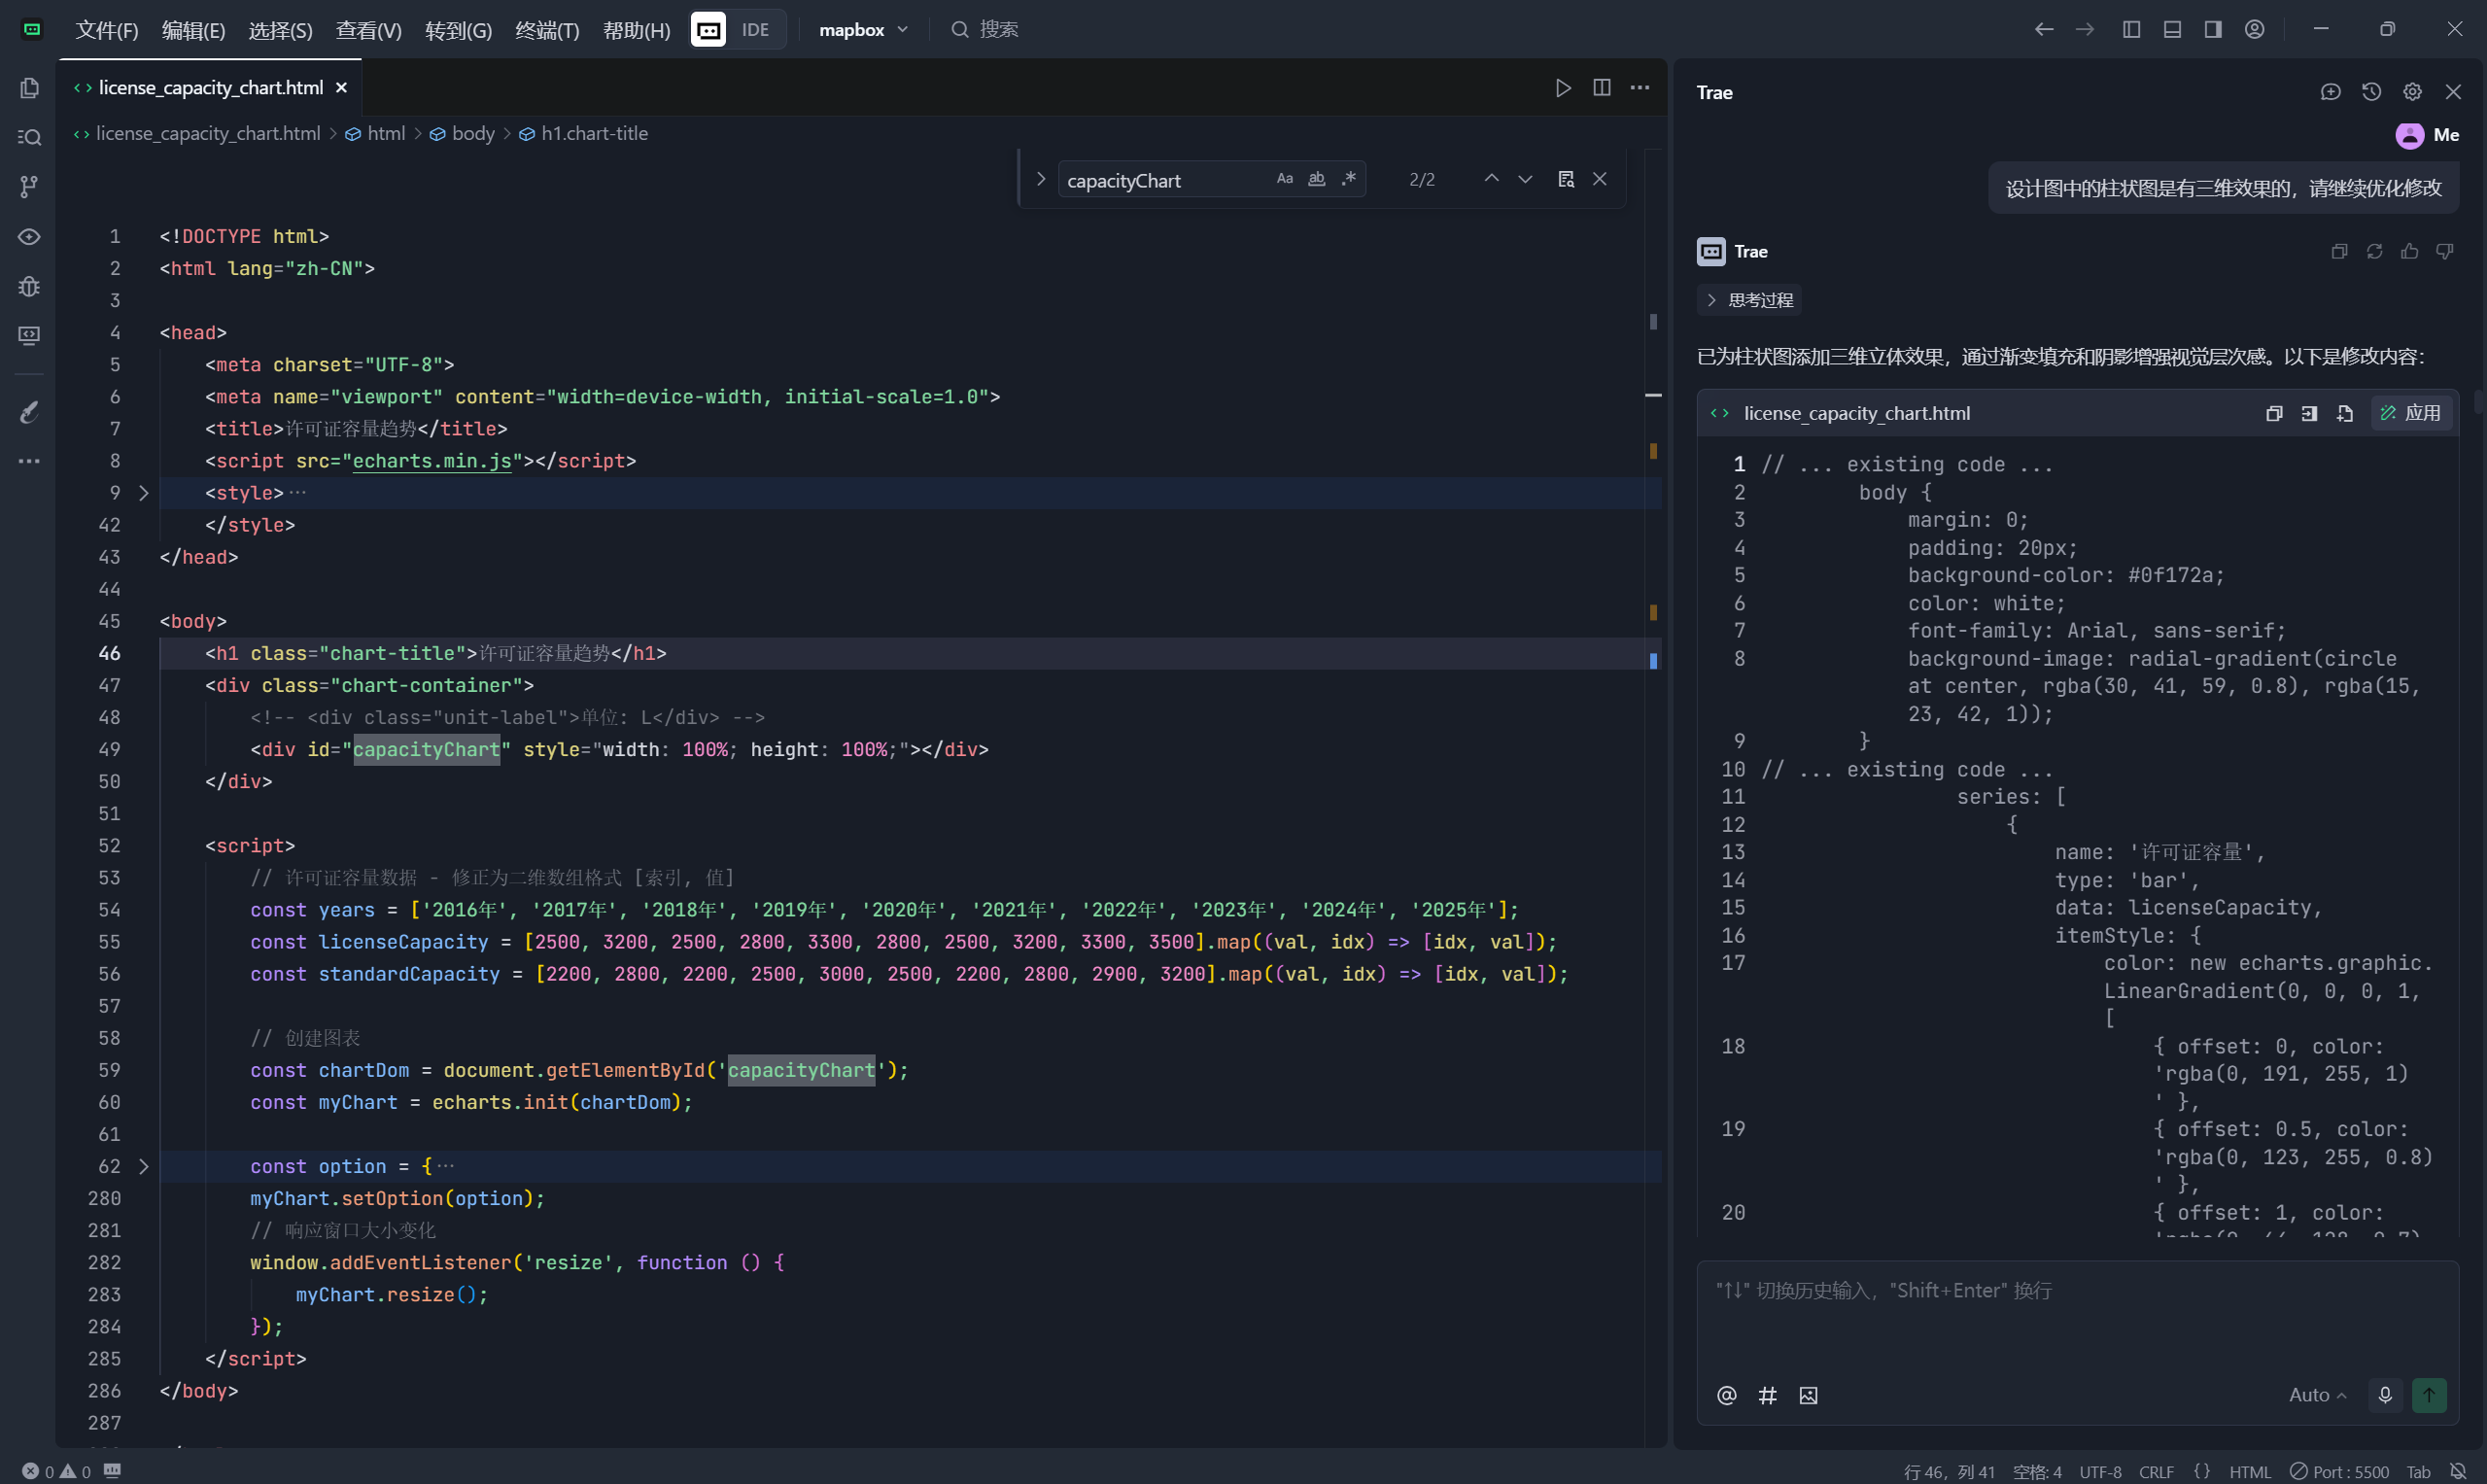Start a new chat in Trae panel
Viewport: 2487px width, 1484px height.
point(2330,92)
